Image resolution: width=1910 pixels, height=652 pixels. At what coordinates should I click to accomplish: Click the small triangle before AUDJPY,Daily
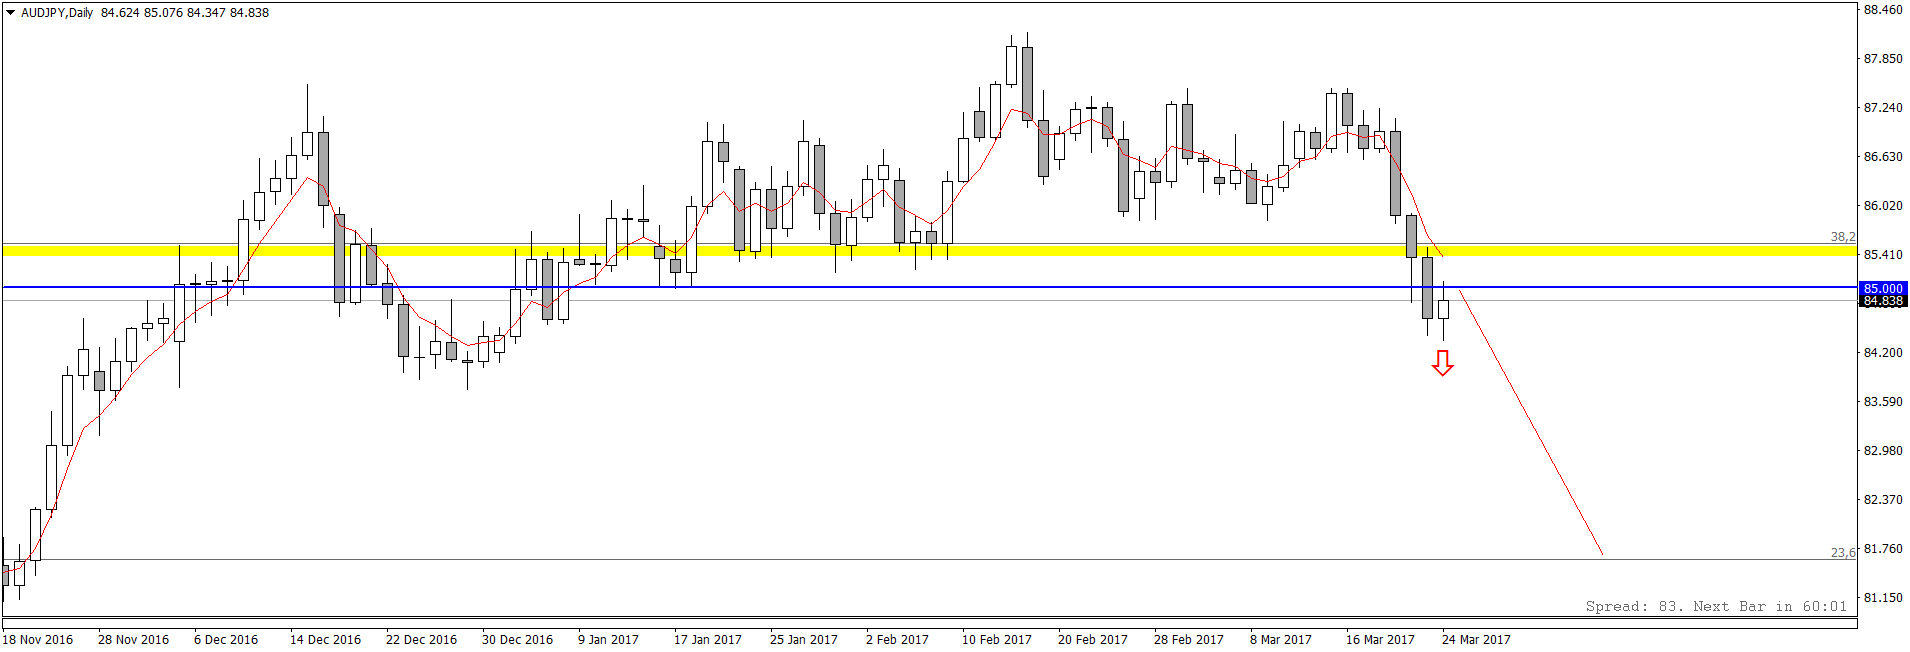(x=10, y=13)
